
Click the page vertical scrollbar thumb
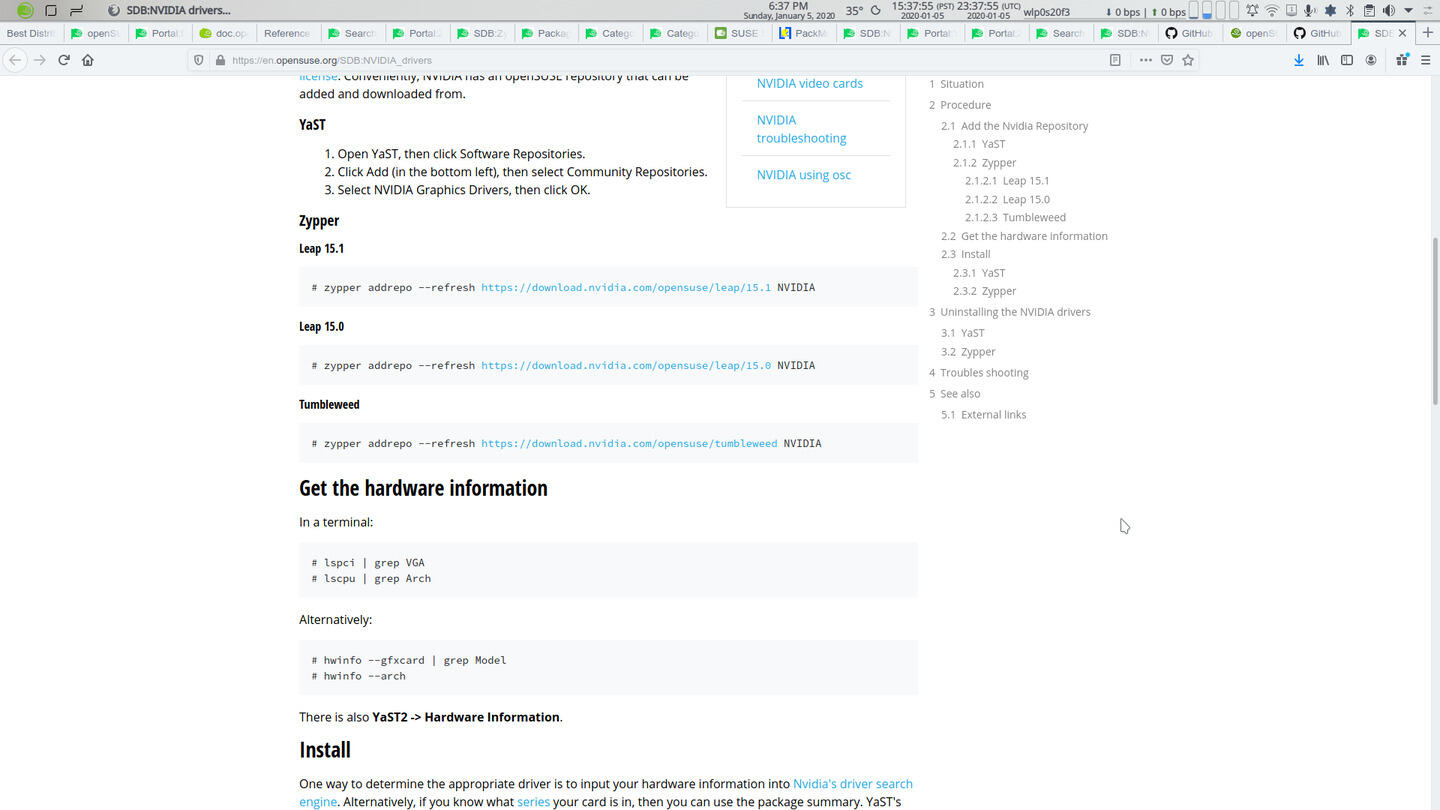[1435, 321]
